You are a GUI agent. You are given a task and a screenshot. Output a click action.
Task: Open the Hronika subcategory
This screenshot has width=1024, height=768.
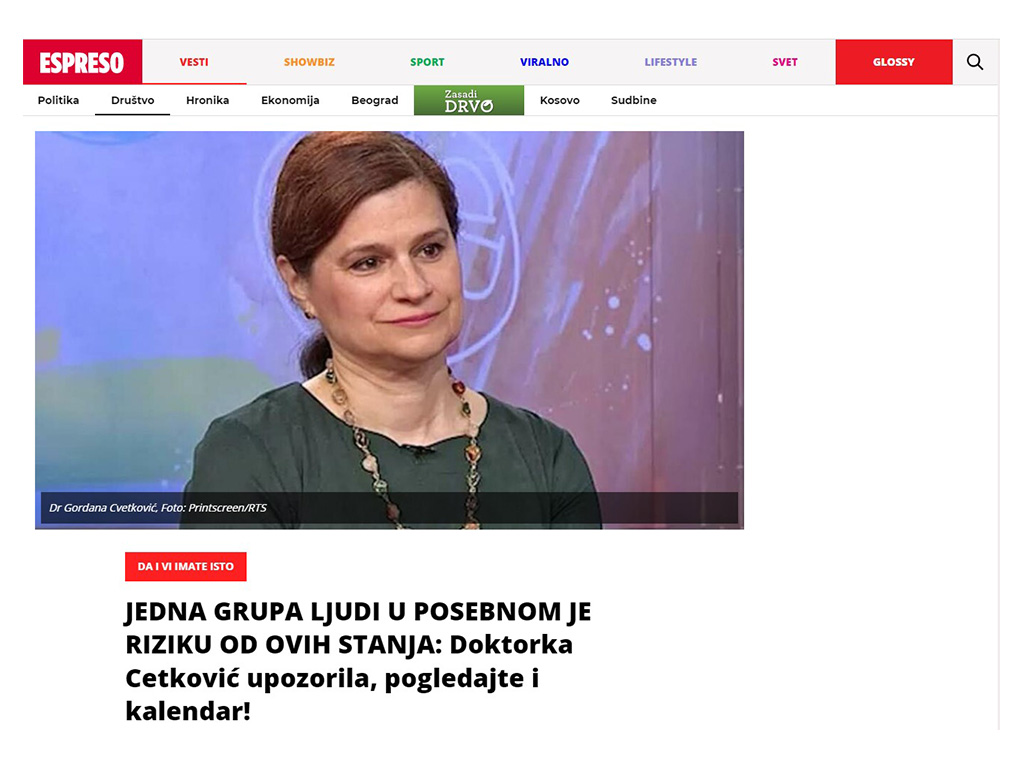click(x=208, y=100)
